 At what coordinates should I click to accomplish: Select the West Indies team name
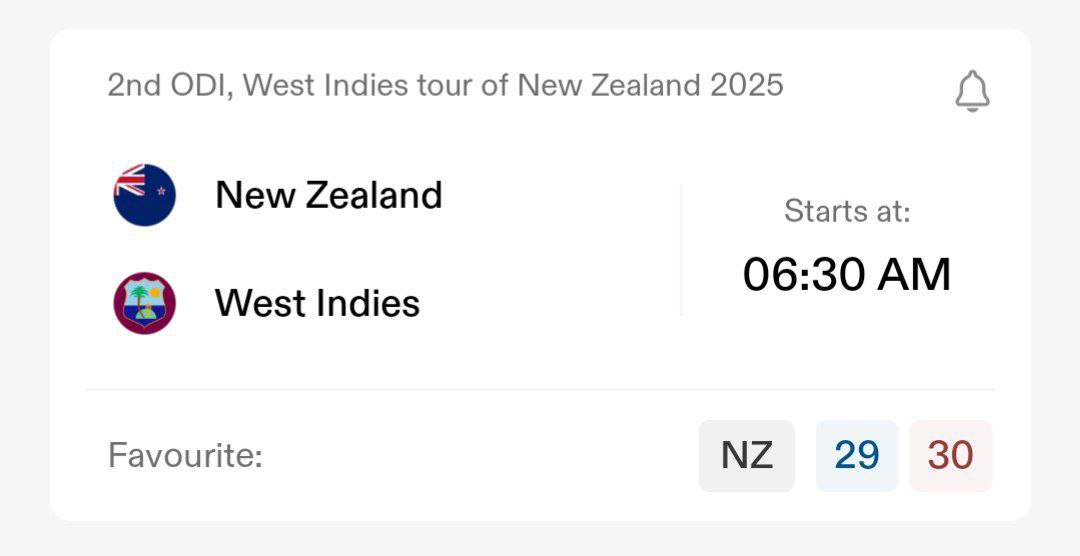click(x=317, y=303)
